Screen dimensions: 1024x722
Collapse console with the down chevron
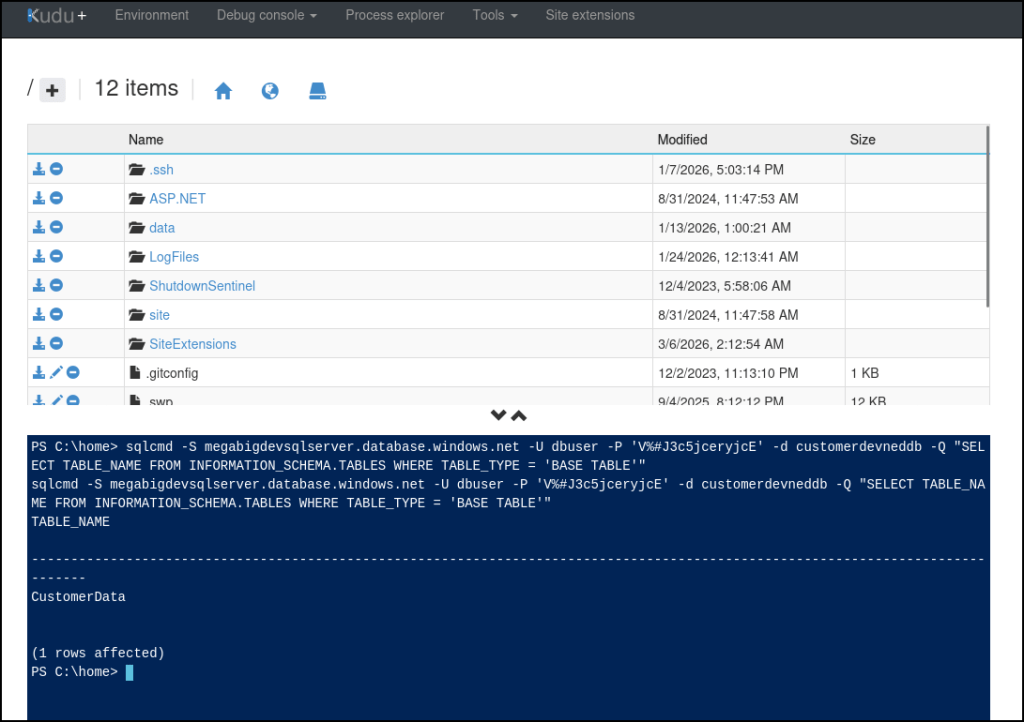(498, 415)
